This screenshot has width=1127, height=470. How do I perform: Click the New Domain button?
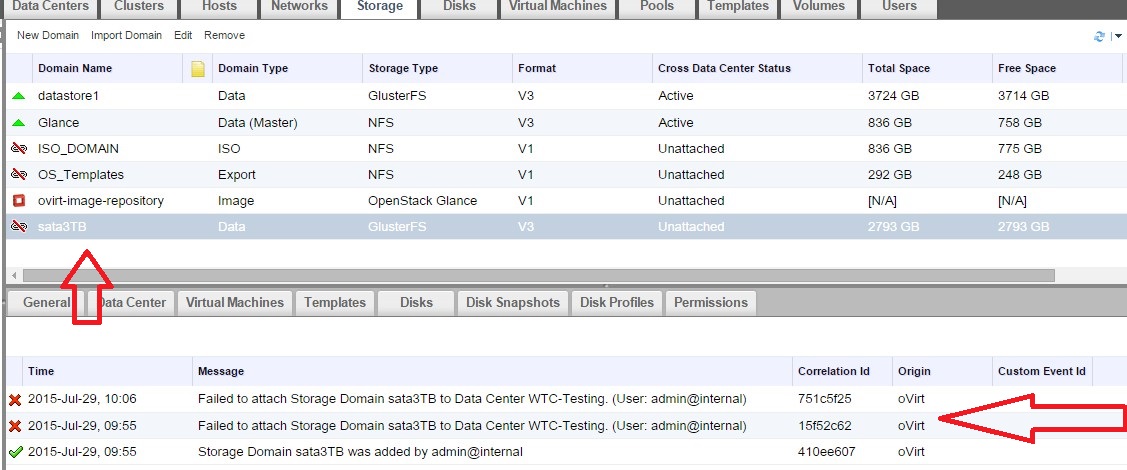48,35
